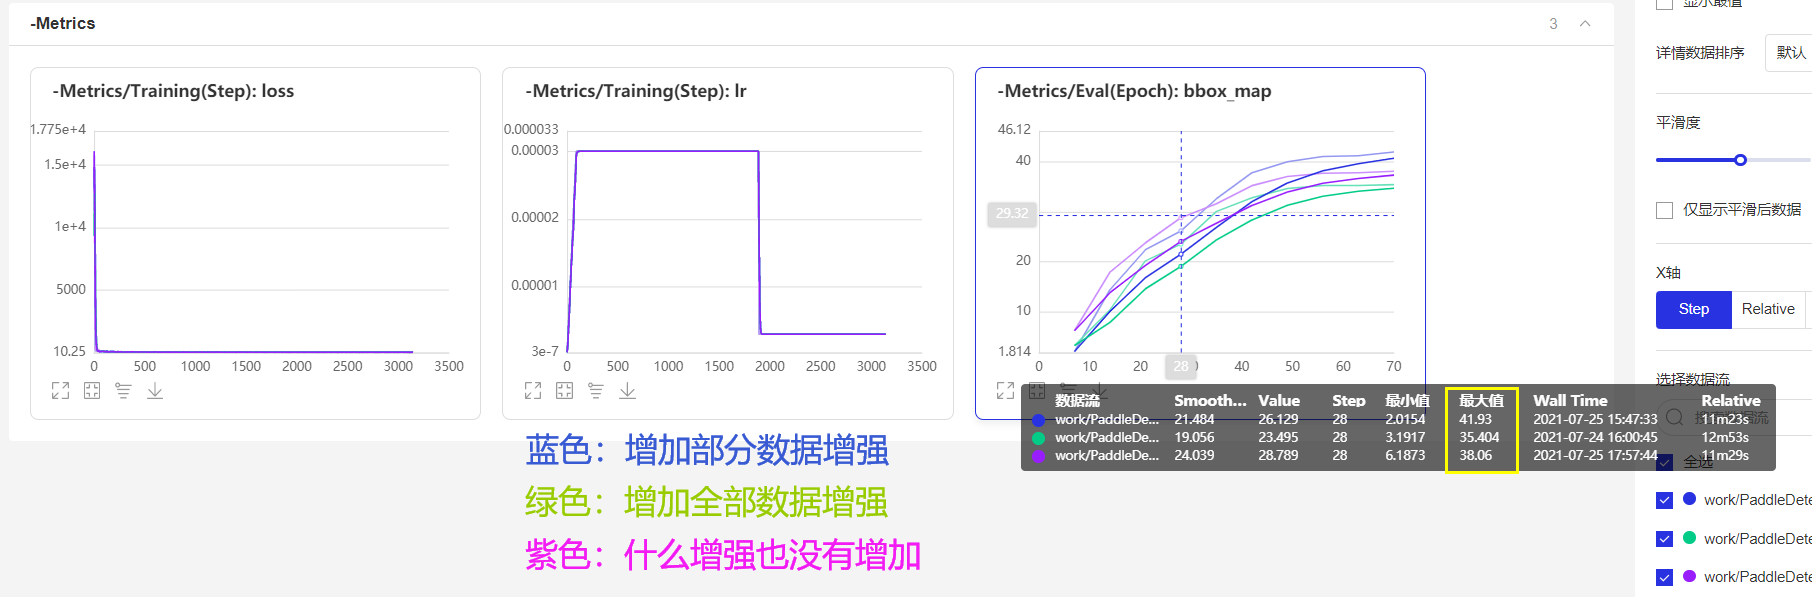Restore region selection on the lr chart
This screenshot has width=1812, height=597.
(x=565, y=391)
